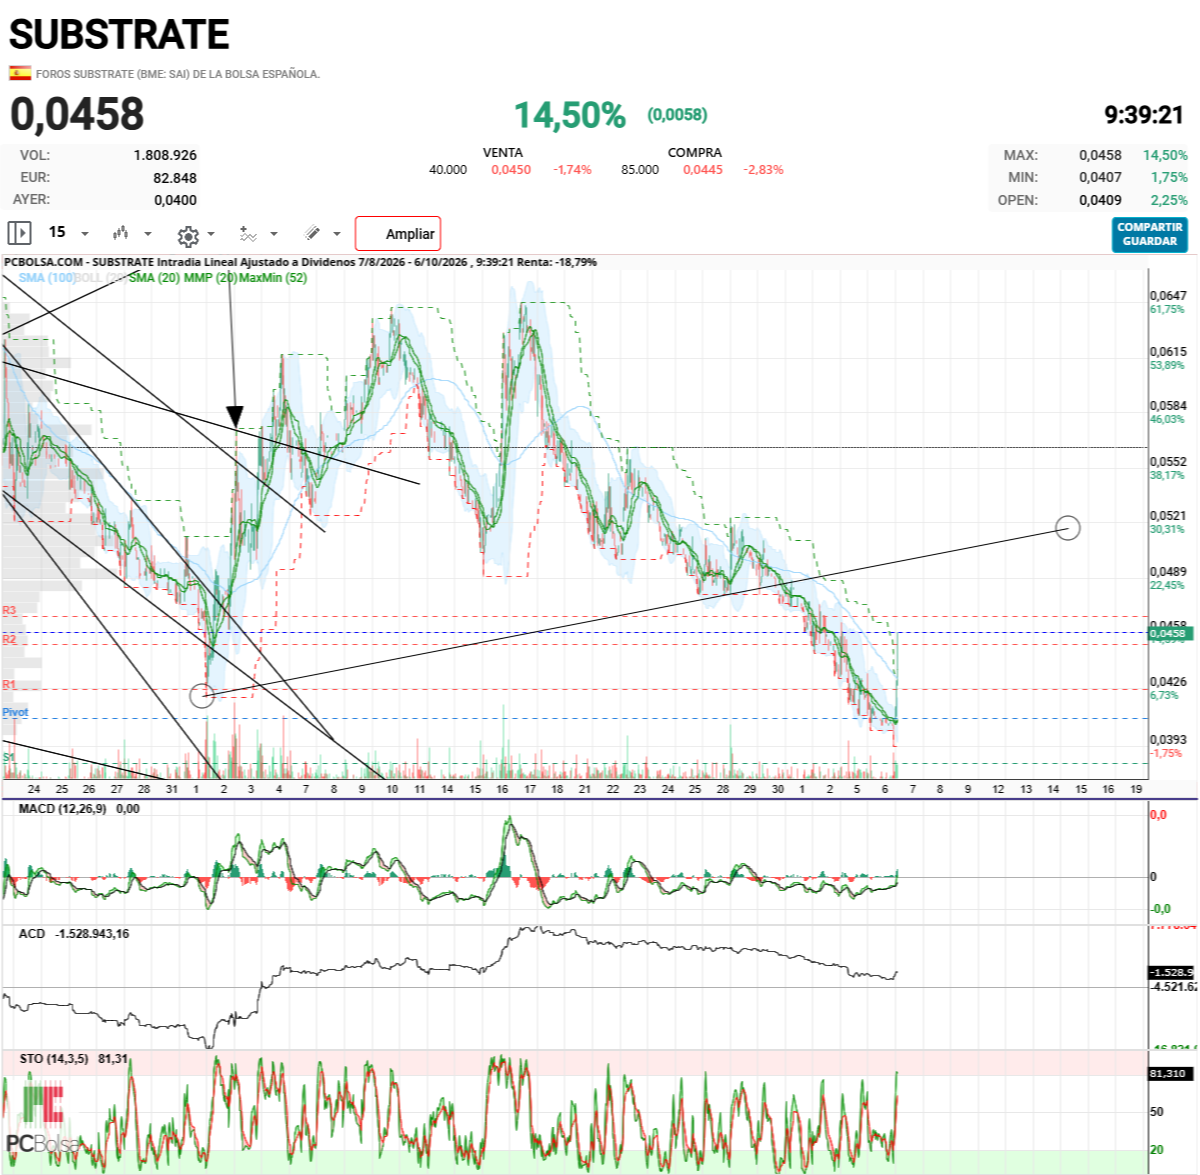Screen dimensions: 1200x1175
Task: Toggle the SMA (100) indicator legend
Action: [x=47, y=278]
